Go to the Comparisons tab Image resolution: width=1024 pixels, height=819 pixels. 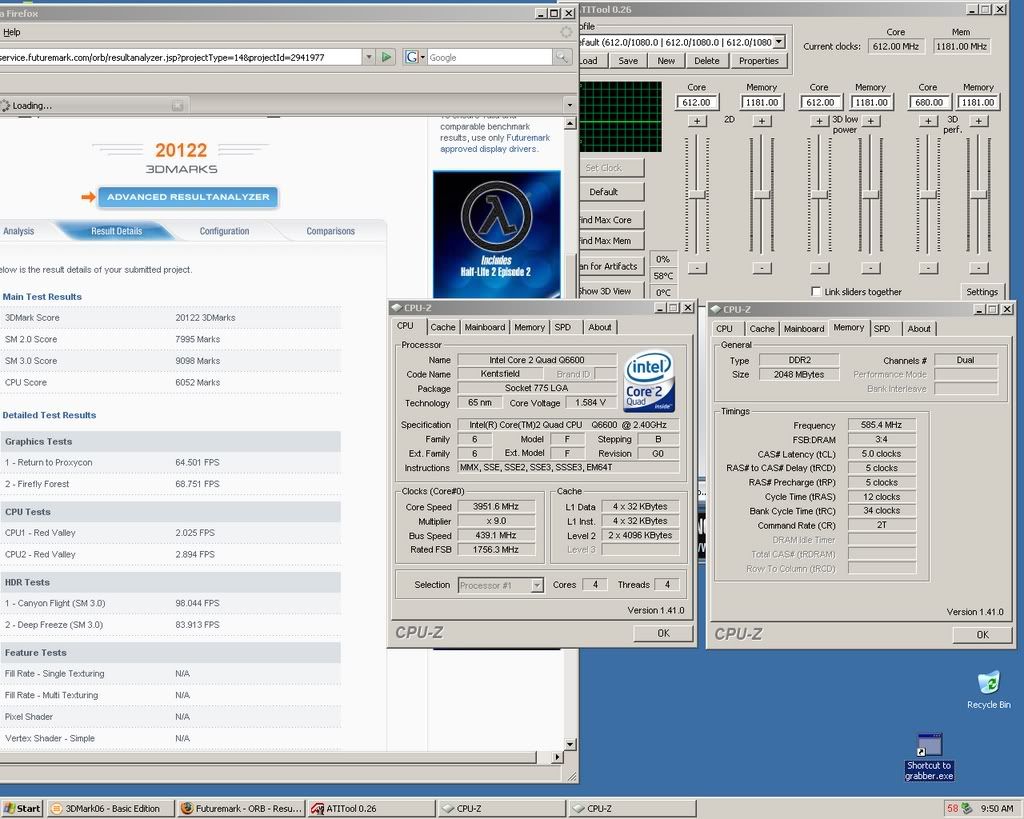point(330,231)
